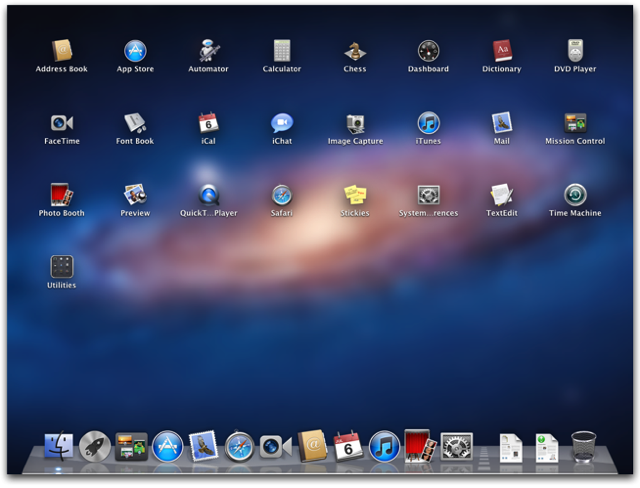Viewport: 640px width, 488px height.
Task: Open the document stack with green arrow
Action: click(x=547, y=448)
